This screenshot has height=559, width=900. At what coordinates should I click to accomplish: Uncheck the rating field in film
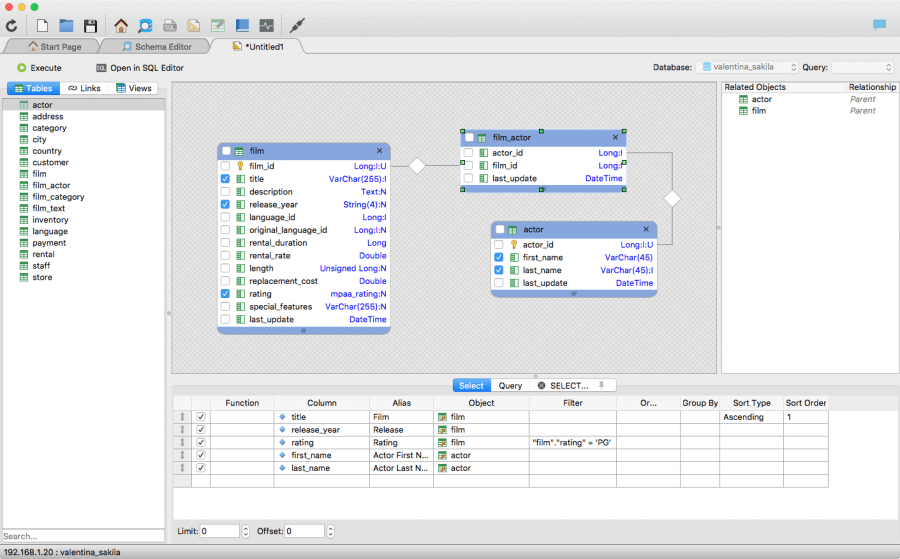pos(225,294)
